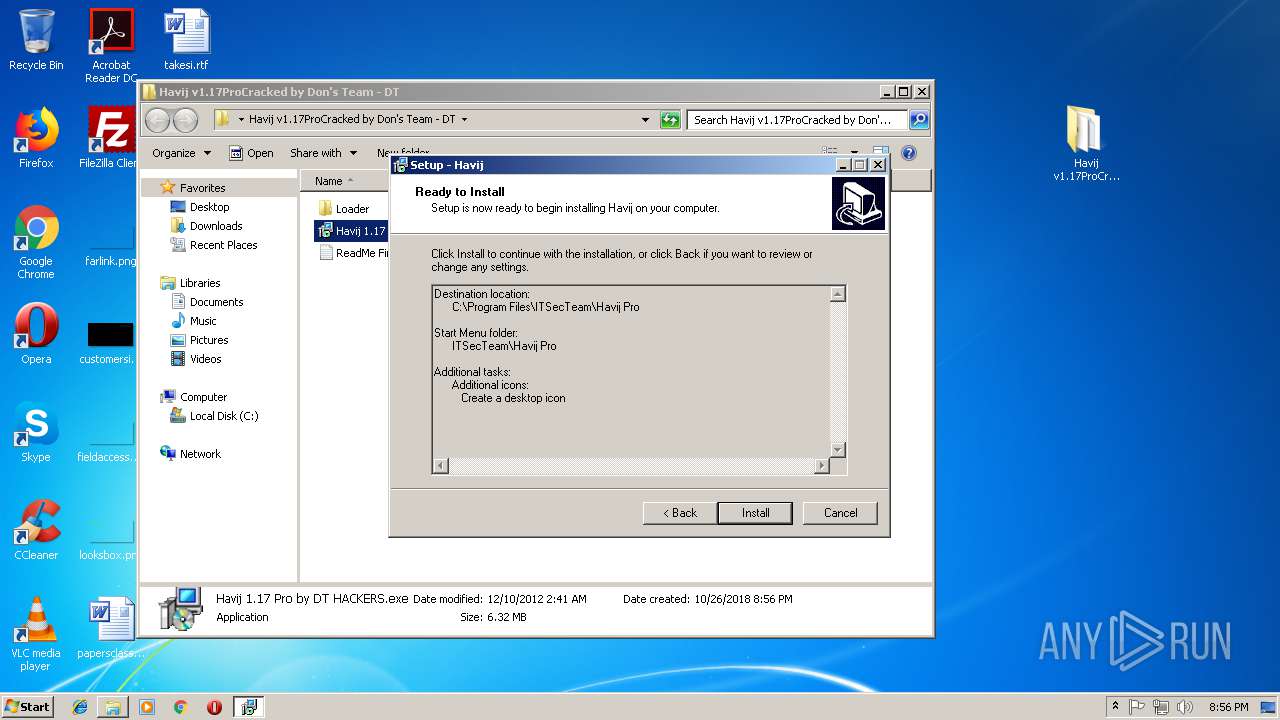Open takesi.rtf document on desktop

pyautogui.click(x=187, y=40)
